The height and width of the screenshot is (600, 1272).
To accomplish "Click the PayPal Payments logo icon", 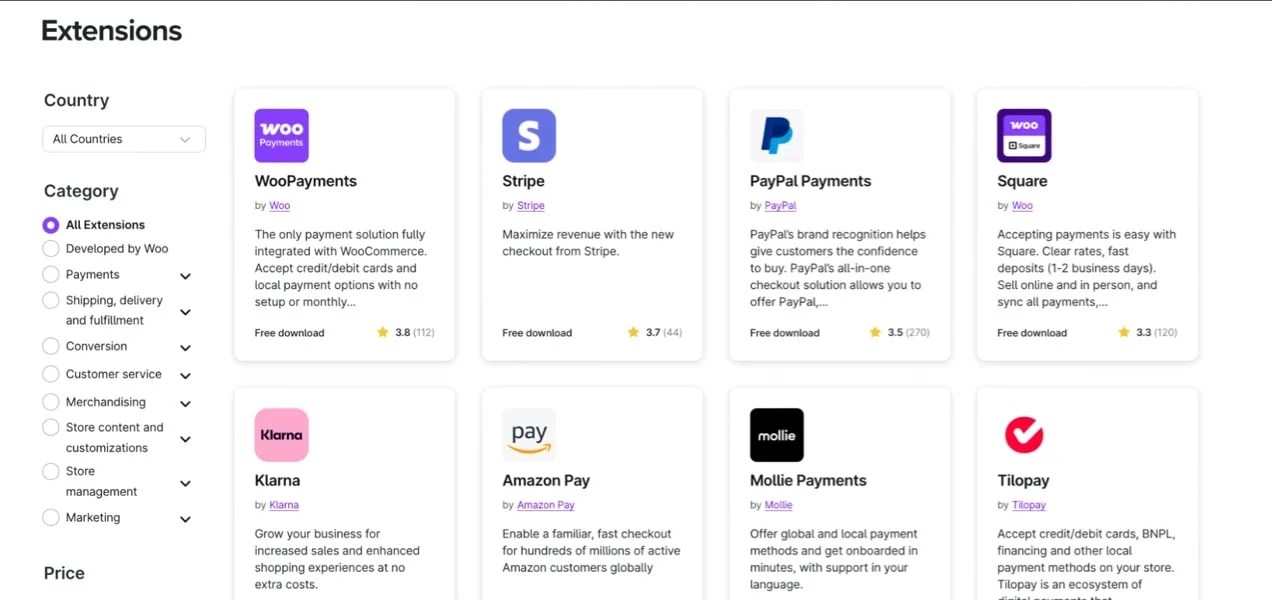I will click(x=776, y=136).
